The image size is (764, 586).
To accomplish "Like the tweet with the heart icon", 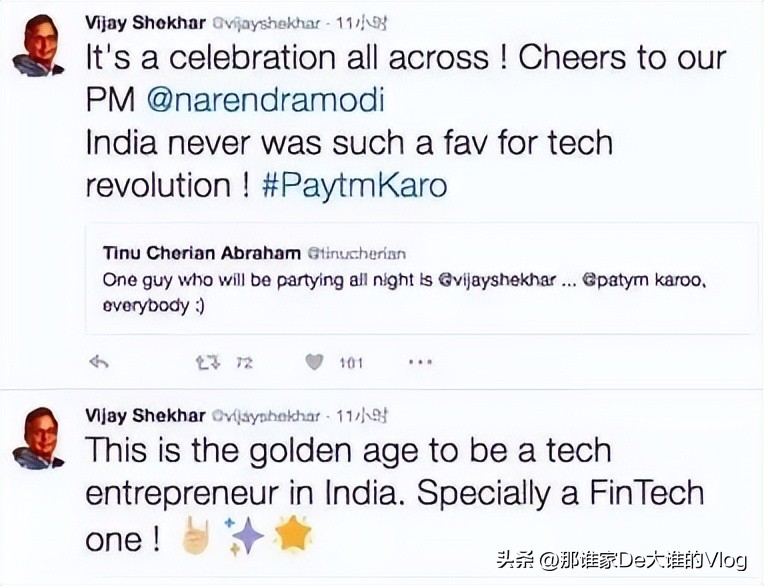I will click(314, 362).
